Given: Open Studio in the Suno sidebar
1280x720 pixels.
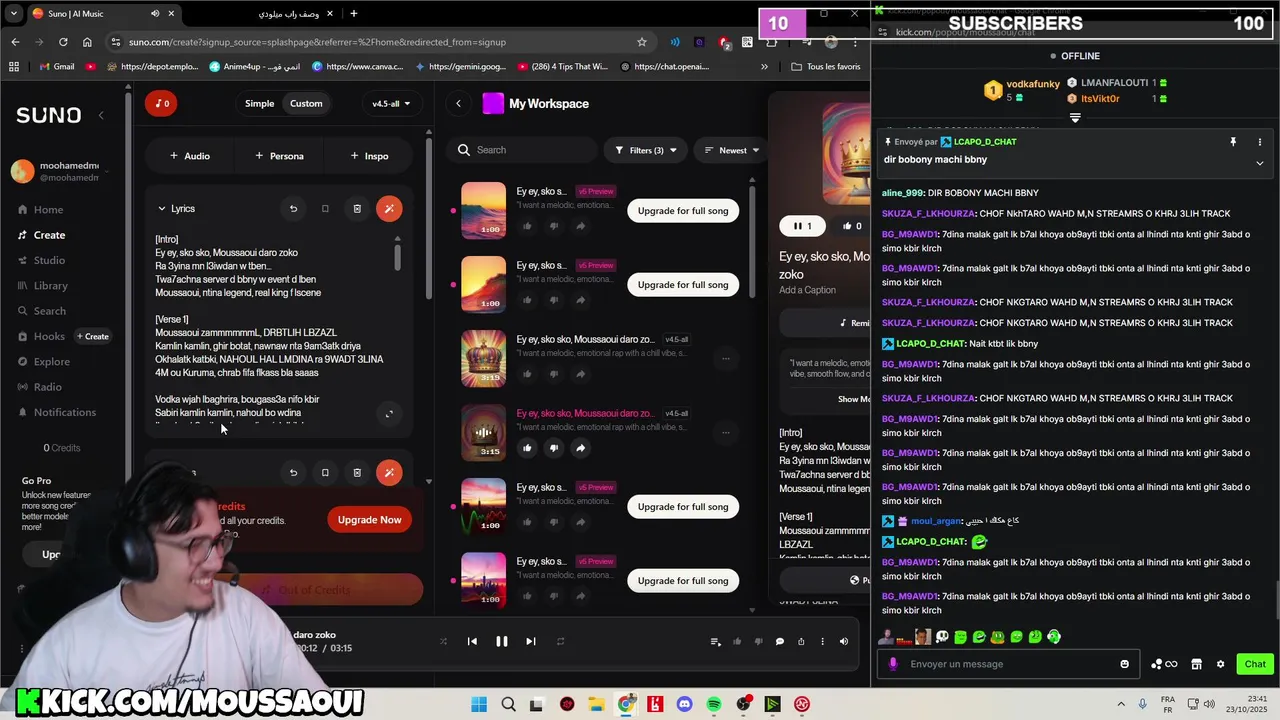Looking at the screenshot, I should click(x=40, y=260).
